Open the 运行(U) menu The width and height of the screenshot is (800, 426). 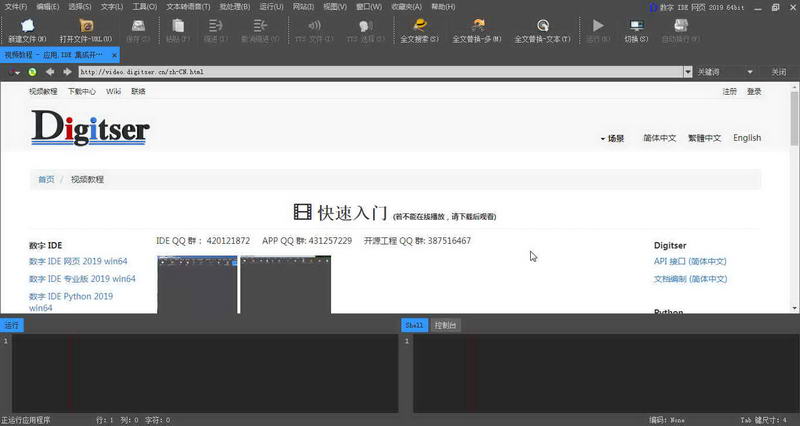[x=271, y=7]
